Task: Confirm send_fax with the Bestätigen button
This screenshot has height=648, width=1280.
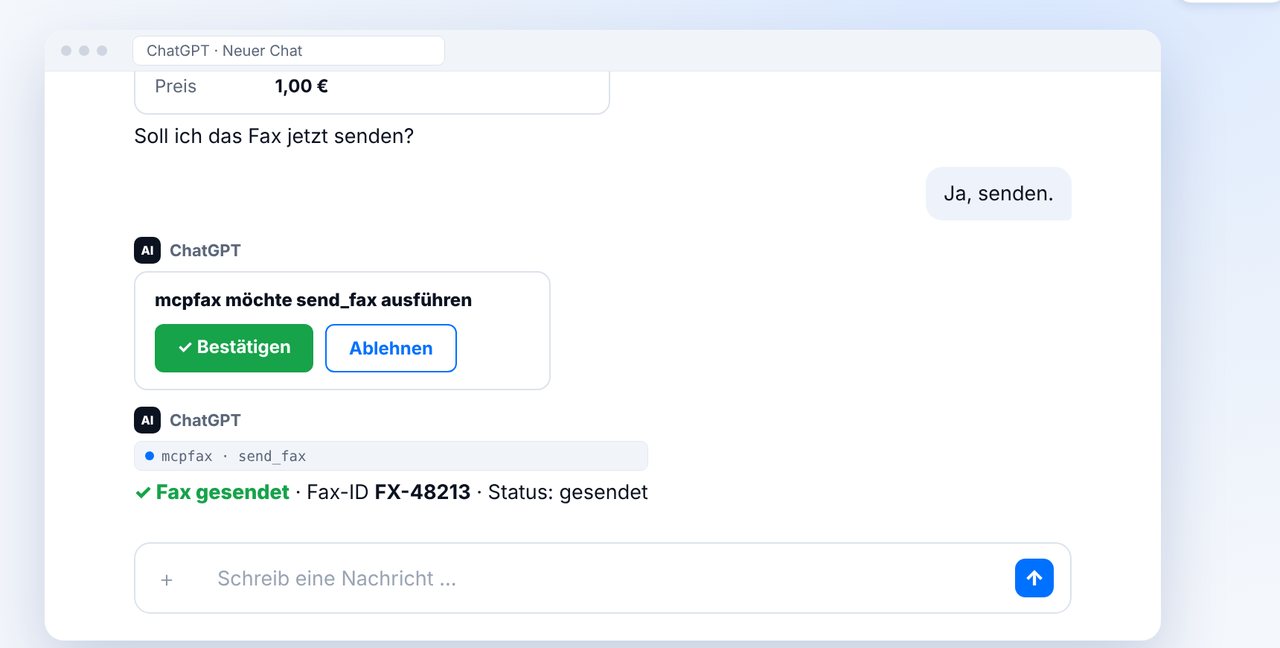Action: coord(234,348)
